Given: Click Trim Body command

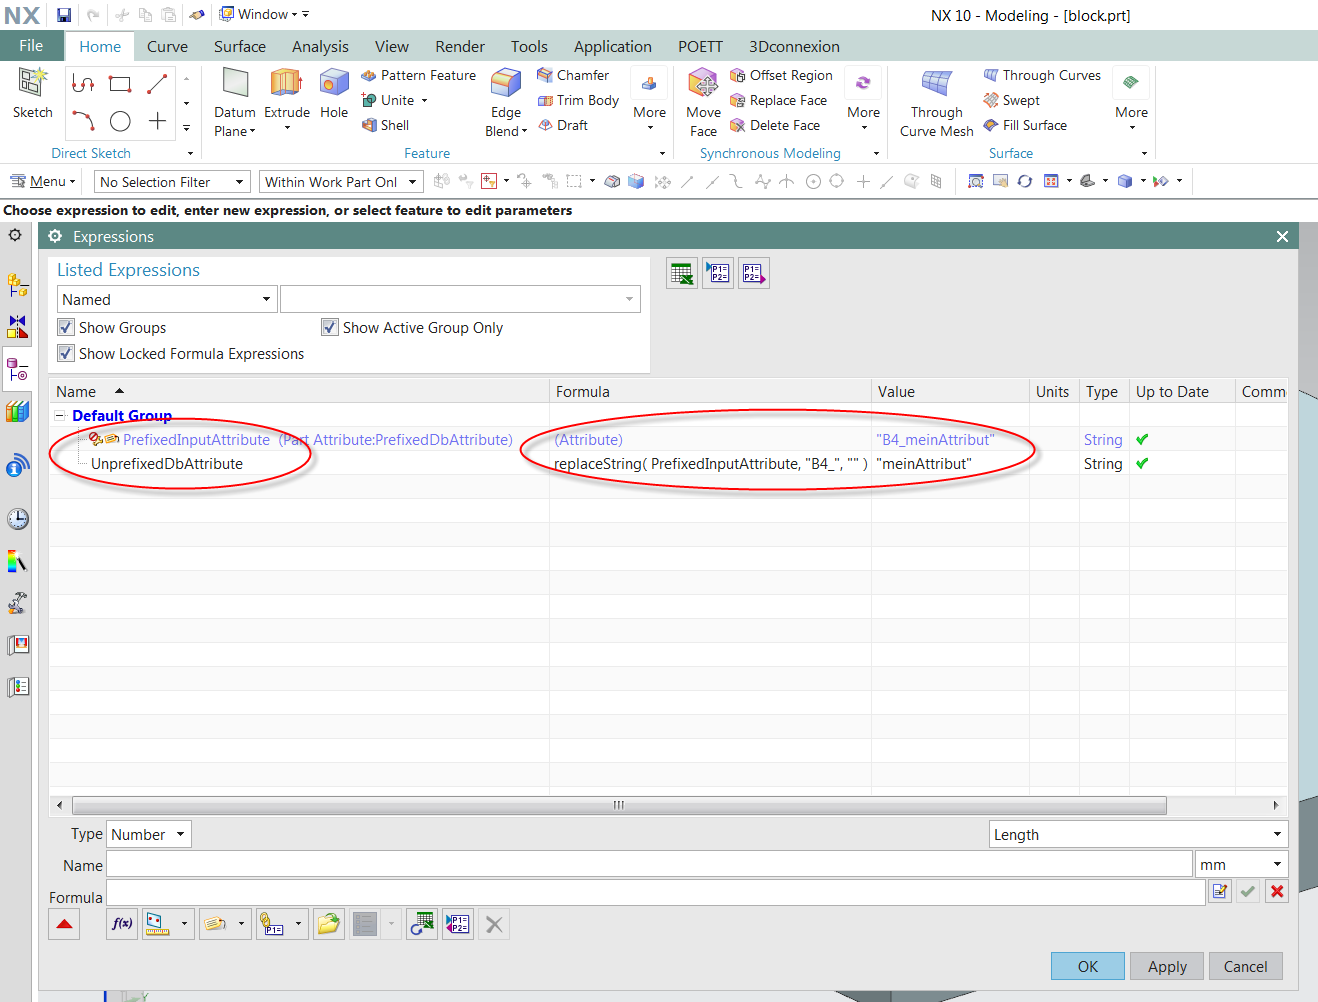Looking at the screenshot, I should pyautogui.click(x=578, y=100).
